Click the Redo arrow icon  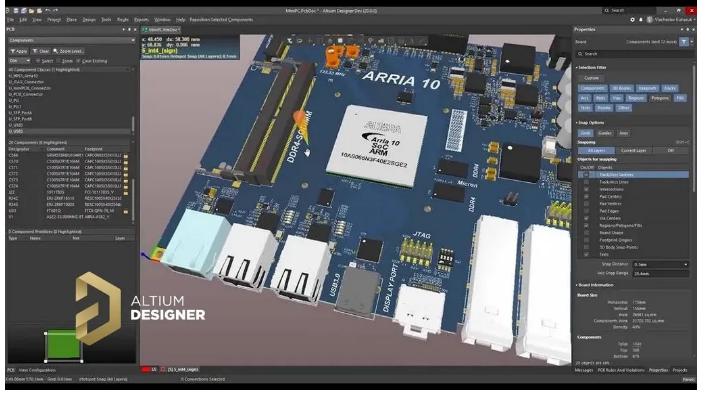pos(55,10)
